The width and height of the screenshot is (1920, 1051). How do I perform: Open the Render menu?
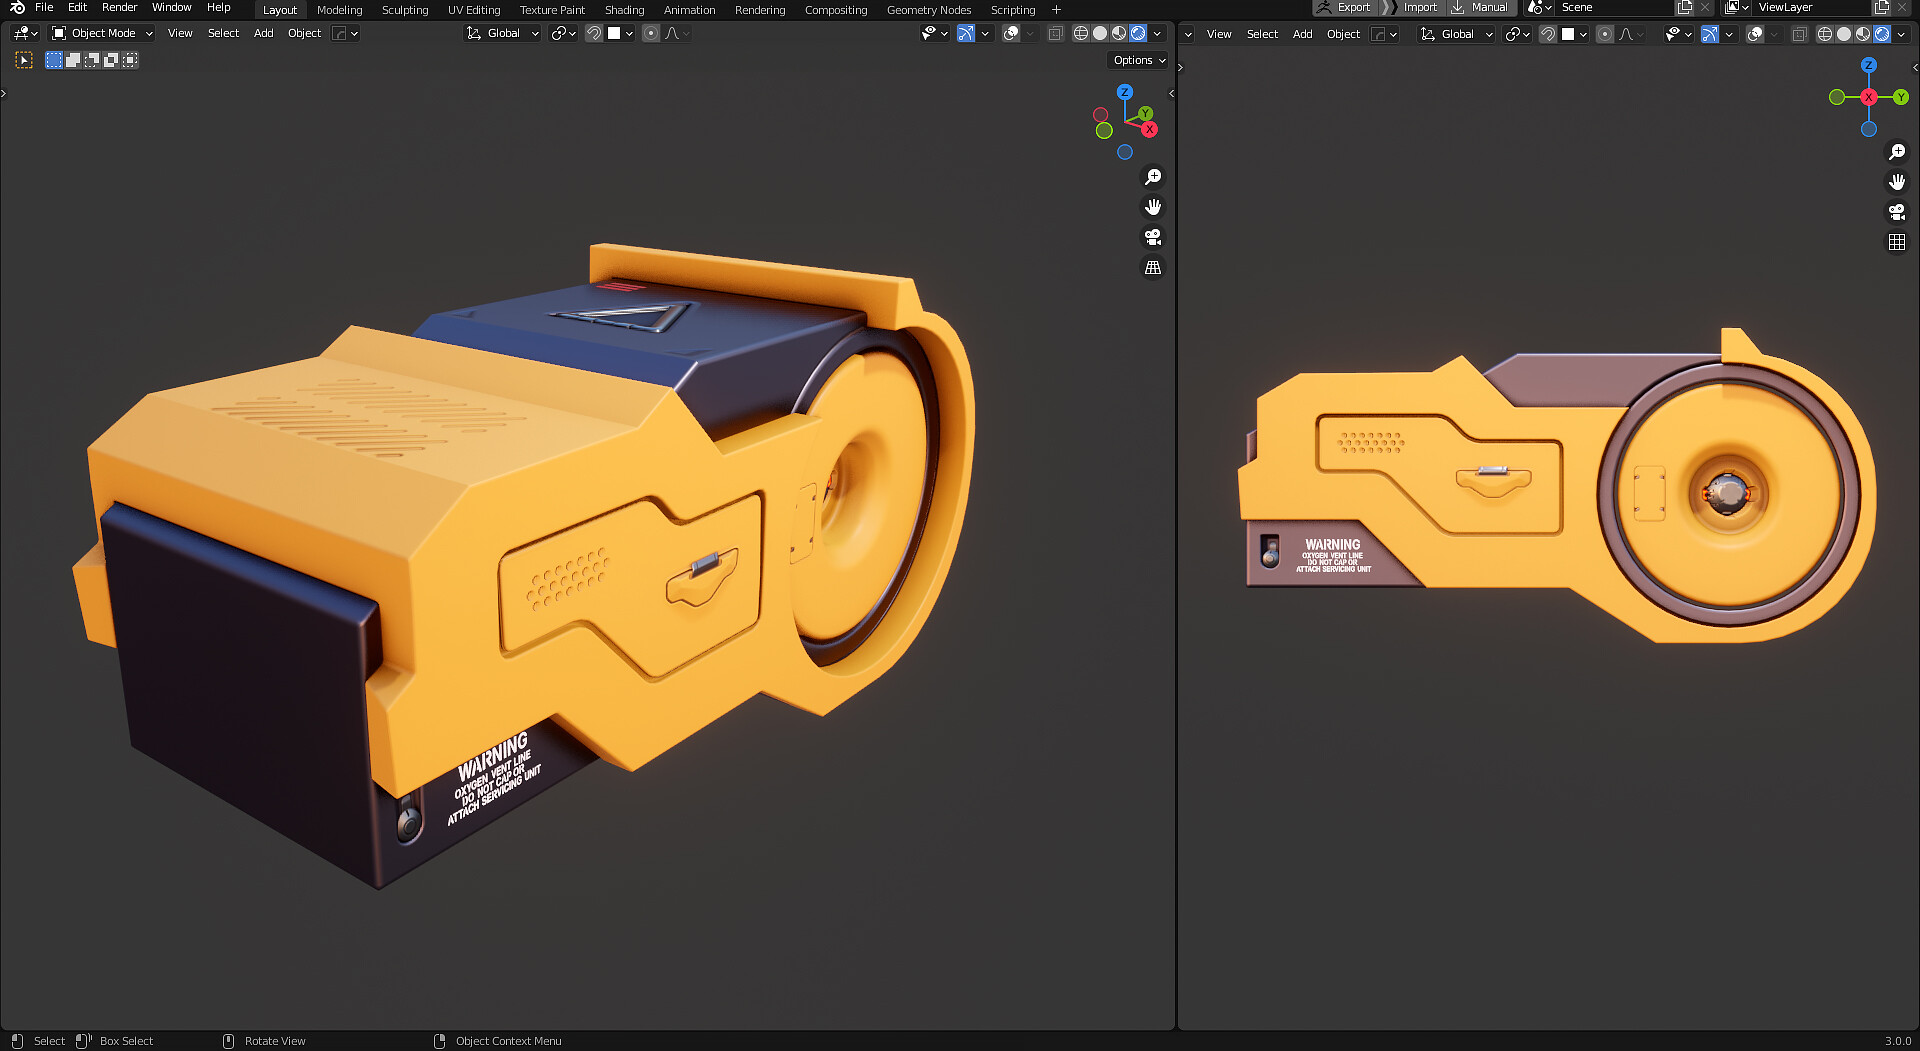pos(119,7)
